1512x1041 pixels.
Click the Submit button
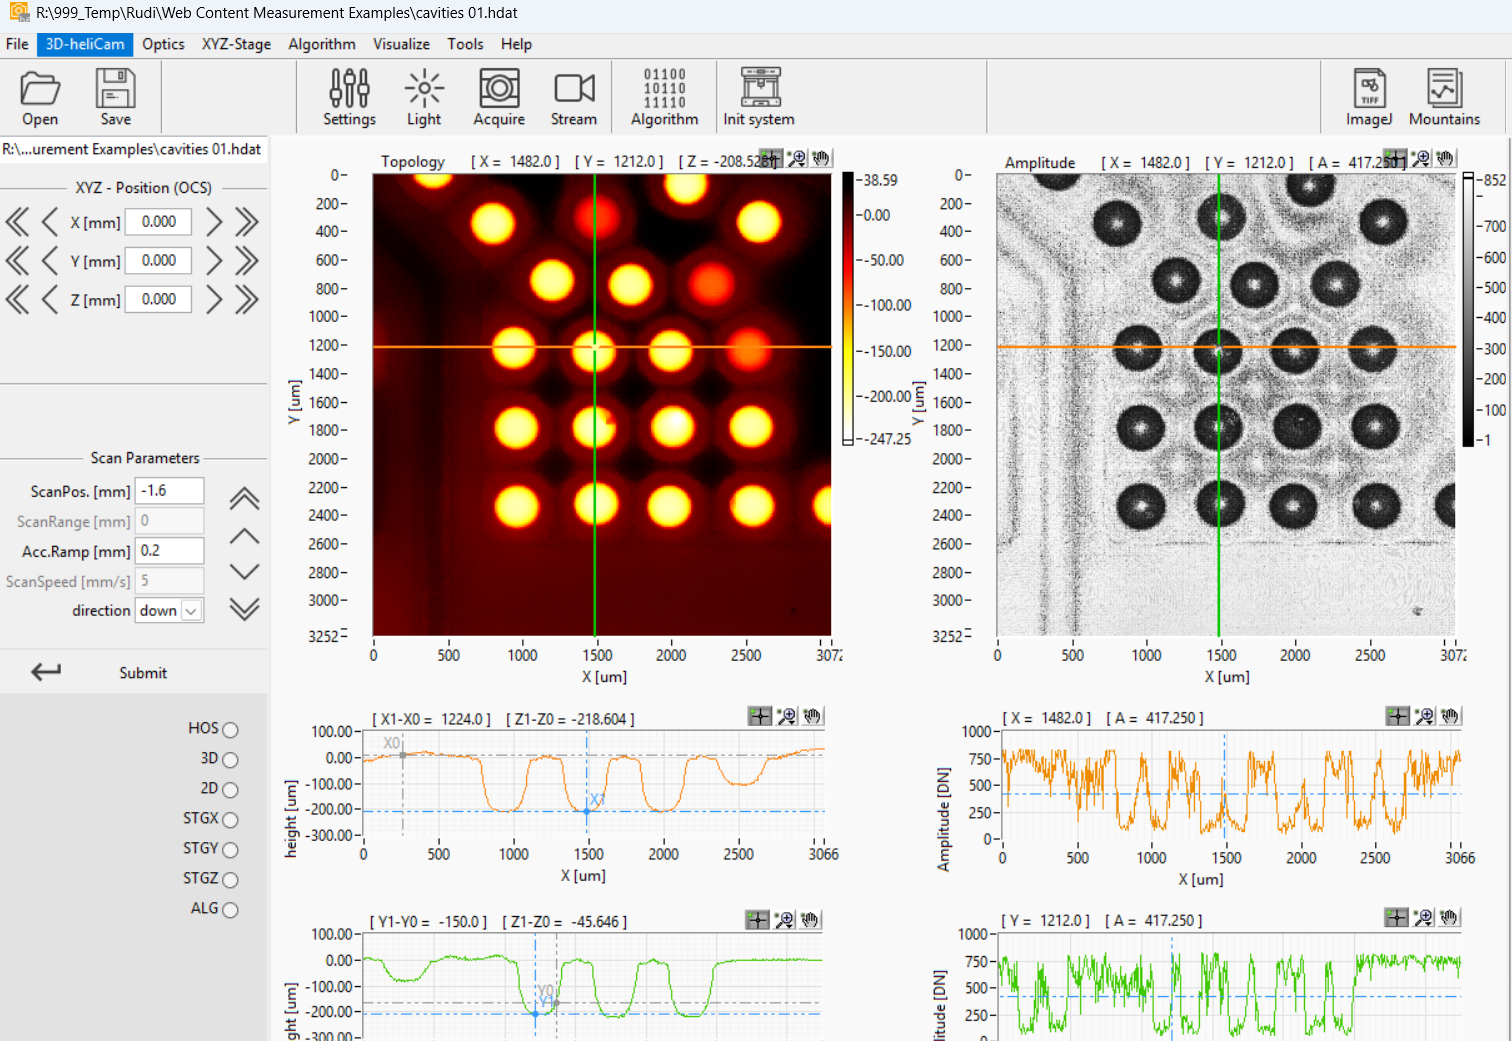(143, 673)
